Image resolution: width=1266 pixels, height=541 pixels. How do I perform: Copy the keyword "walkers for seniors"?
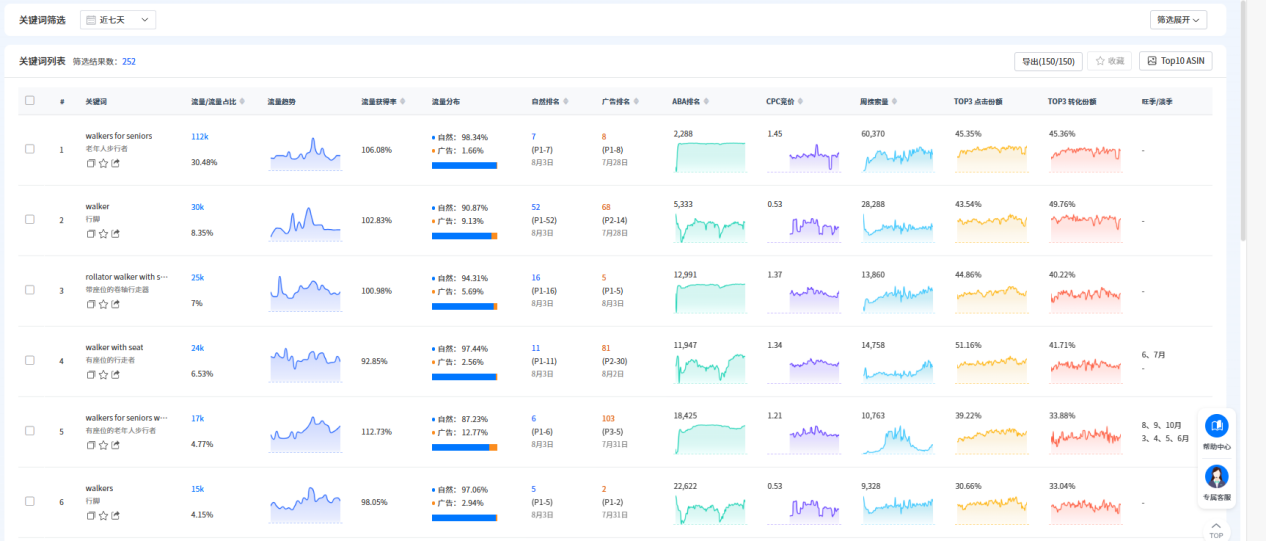pos(91,163)
